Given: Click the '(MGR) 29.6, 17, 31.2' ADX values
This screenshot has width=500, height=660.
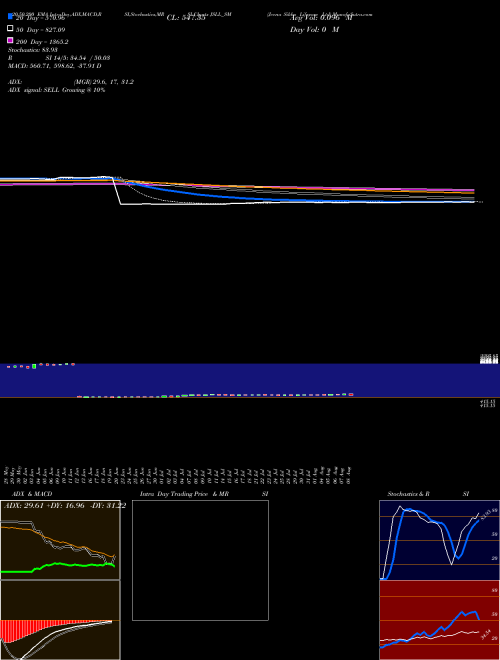Looking at the screenshot, I should pyautogui.click(x=104, y=82).
